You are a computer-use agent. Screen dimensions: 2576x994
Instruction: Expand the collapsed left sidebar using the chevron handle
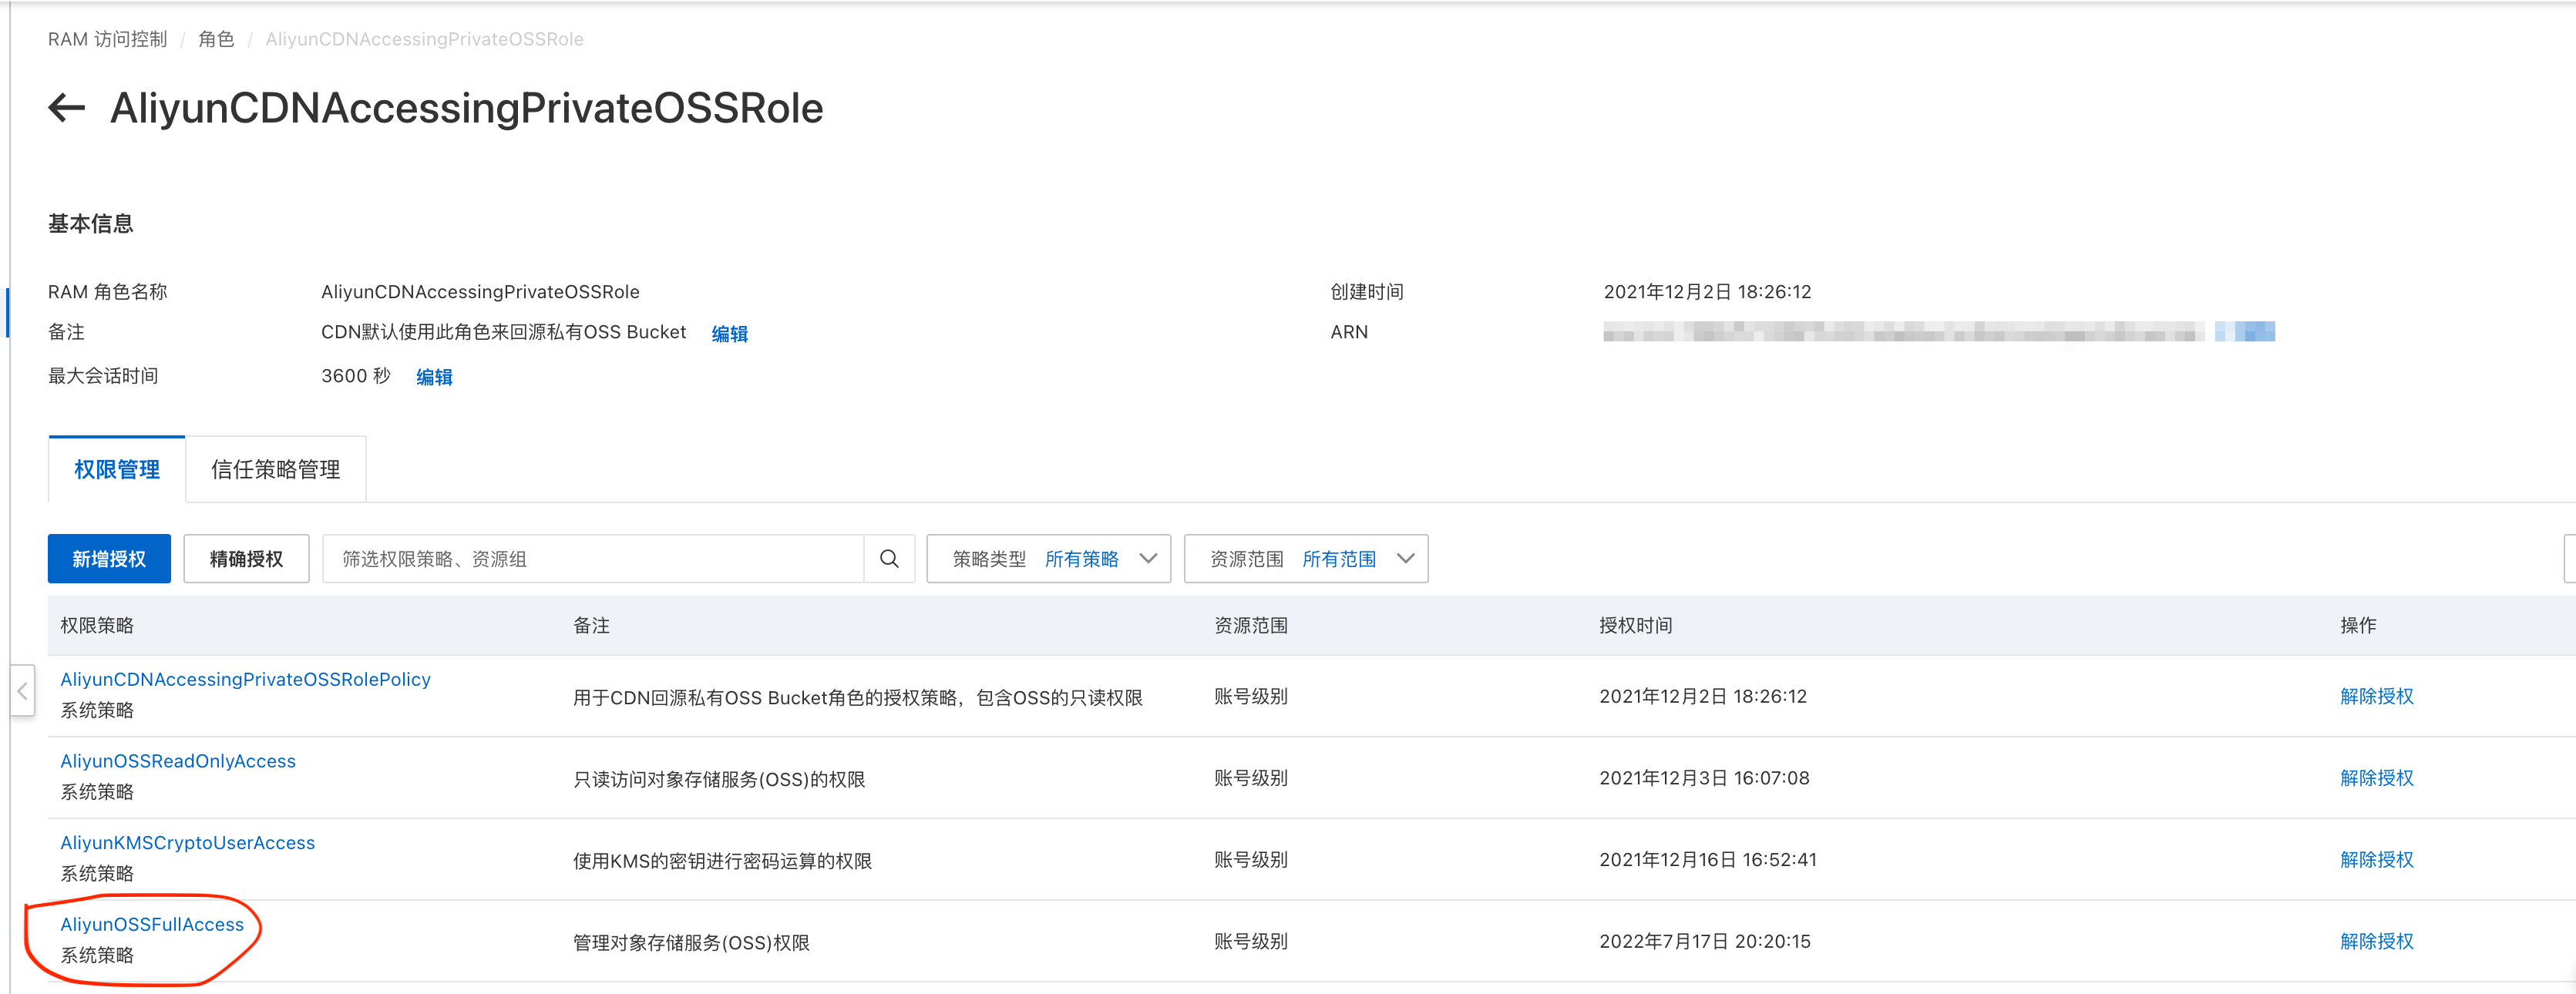point(22,691)
